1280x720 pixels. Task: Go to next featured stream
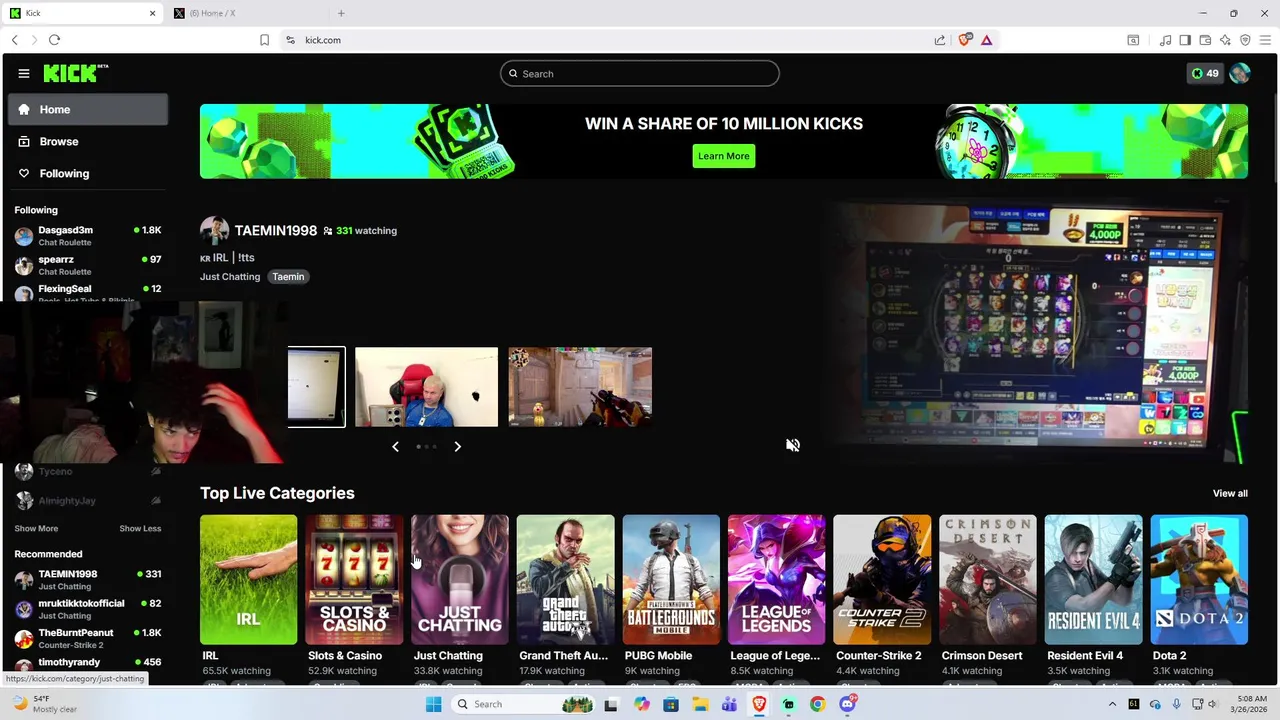(x=457, y=446)
